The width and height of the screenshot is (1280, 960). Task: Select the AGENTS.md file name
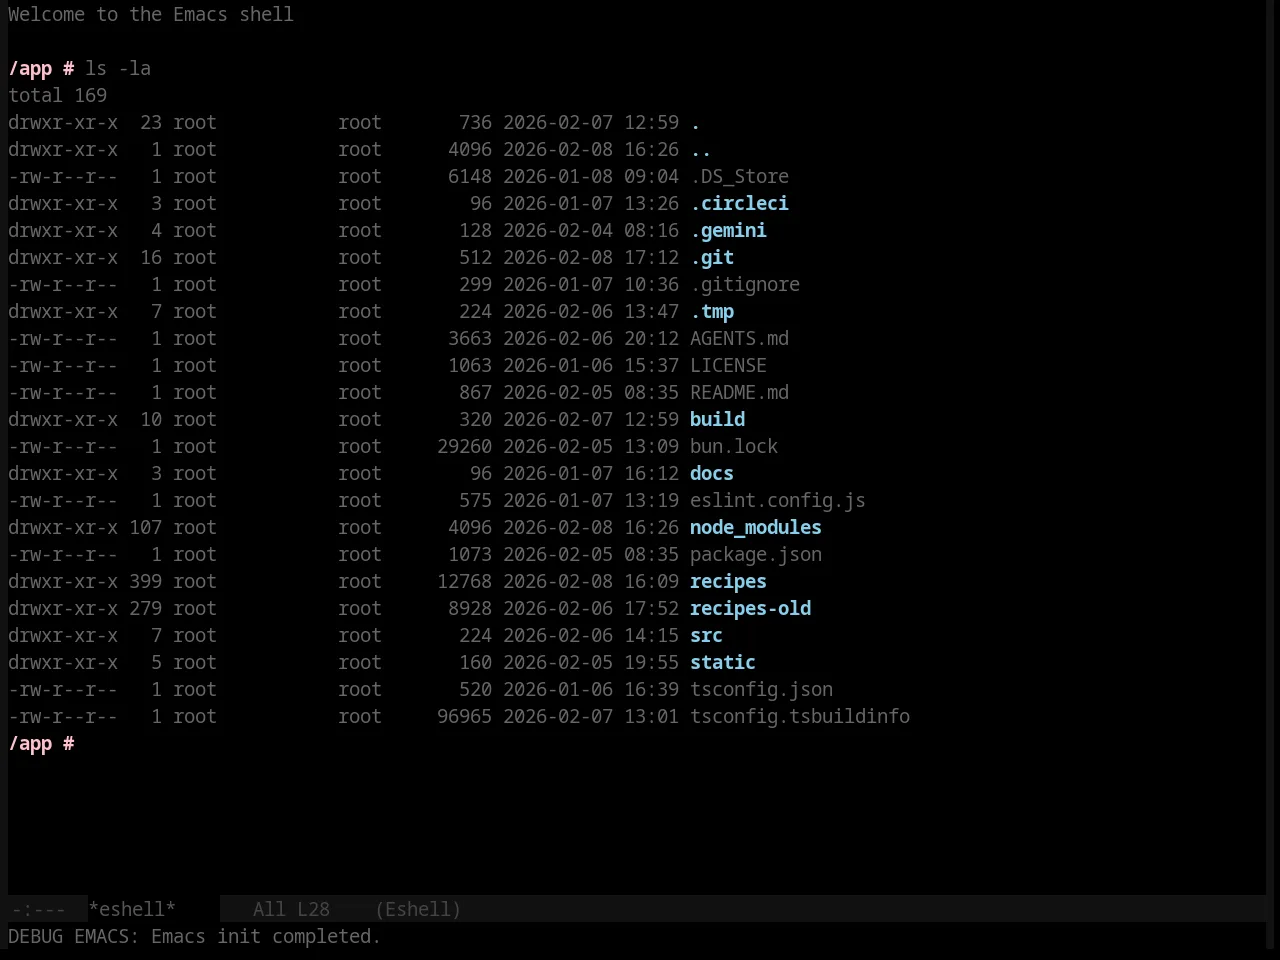coord(739,338)
